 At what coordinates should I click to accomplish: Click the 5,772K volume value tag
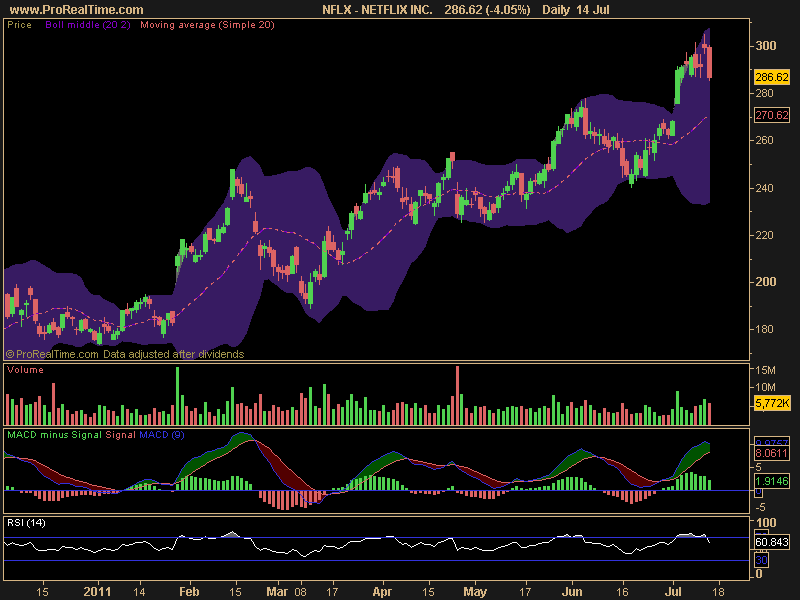pyautogui.click(x=772, y=403)
